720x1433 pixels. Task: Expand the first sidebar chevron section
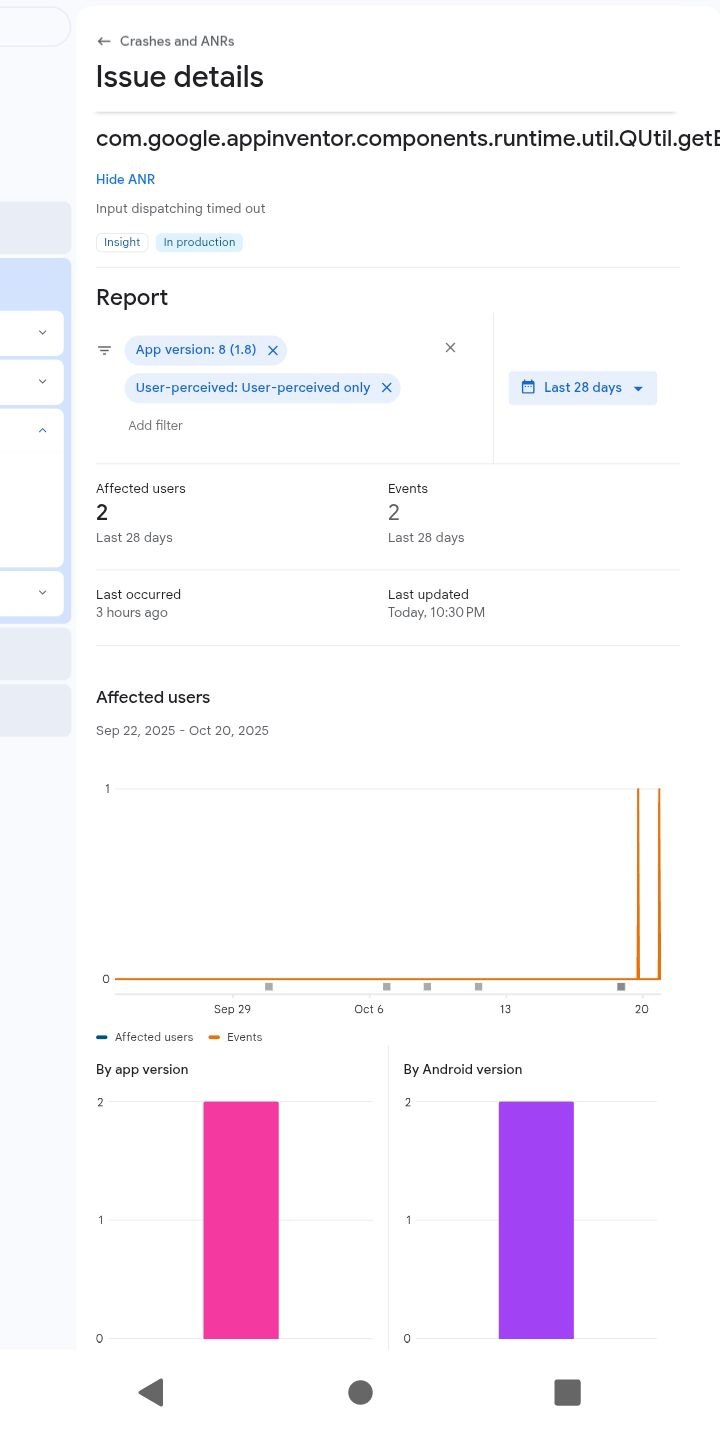42,332
